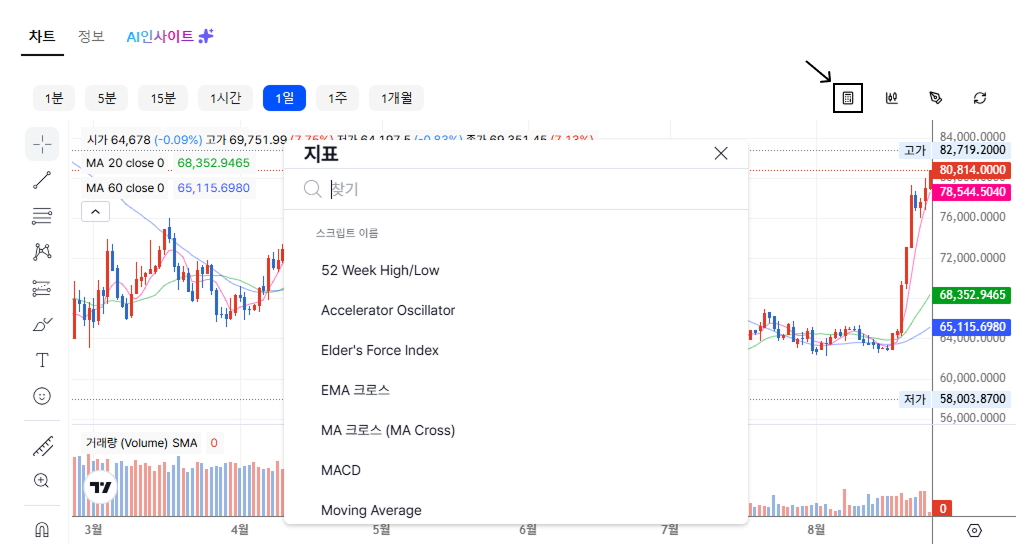Viewport: 1032px width, 560px height.
Task: Click the MA 60 close legend
Action: (x=125, y=188)
